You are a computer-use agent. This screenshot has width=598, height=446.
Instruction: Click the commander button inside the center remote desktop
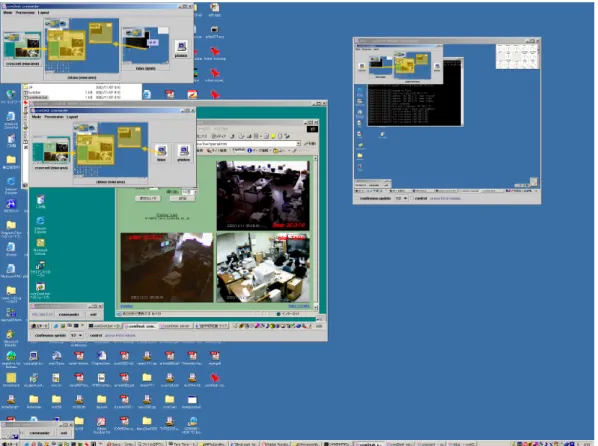pyautogui.click(x=69, y=314)
